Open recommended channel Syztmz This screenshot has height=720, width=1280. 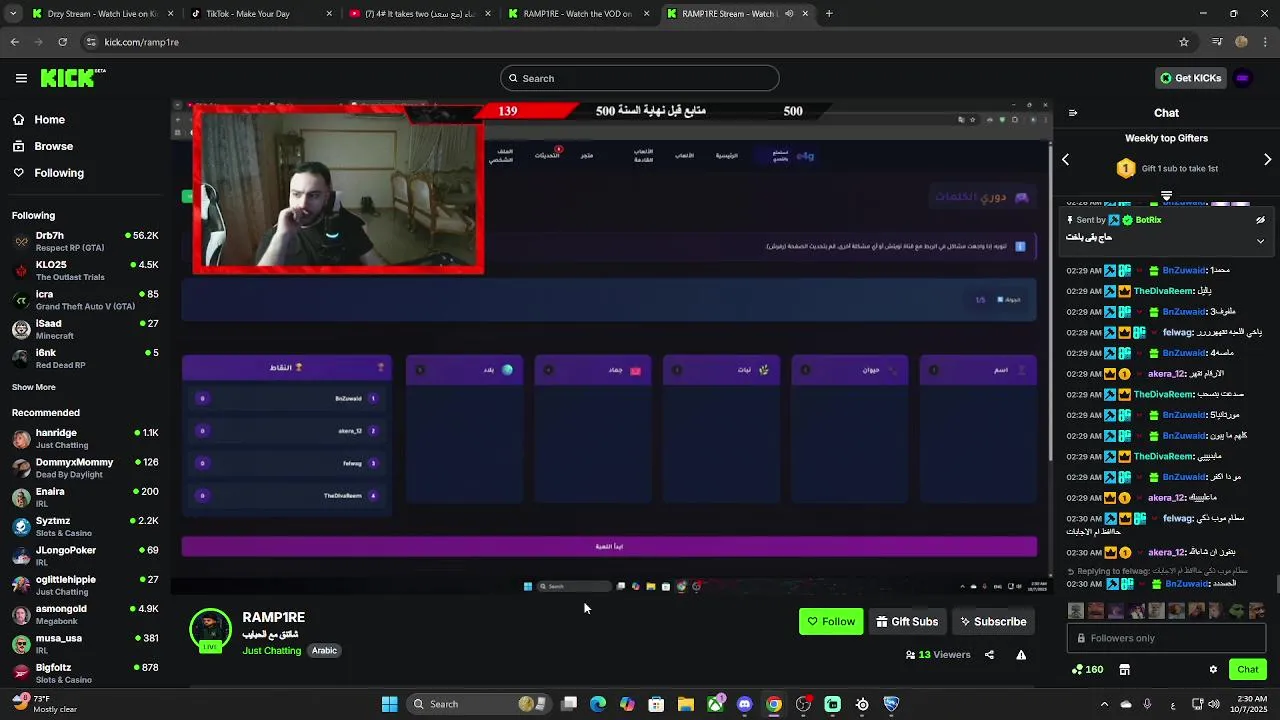(x=85, y=526)
